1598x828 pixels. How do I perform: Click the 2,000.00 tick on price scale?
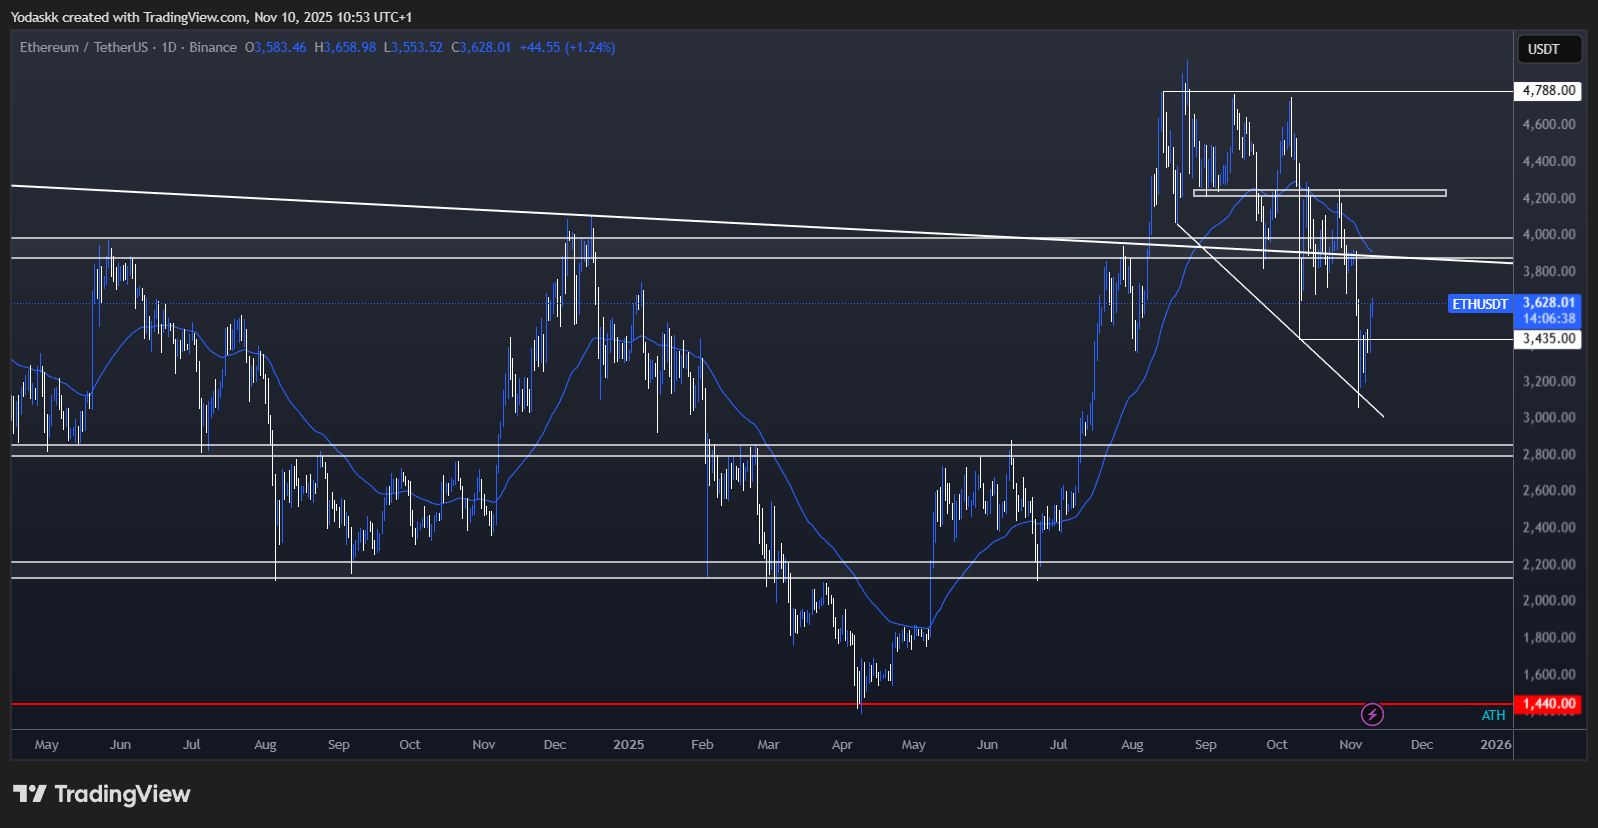click(x=1548, y=601)
